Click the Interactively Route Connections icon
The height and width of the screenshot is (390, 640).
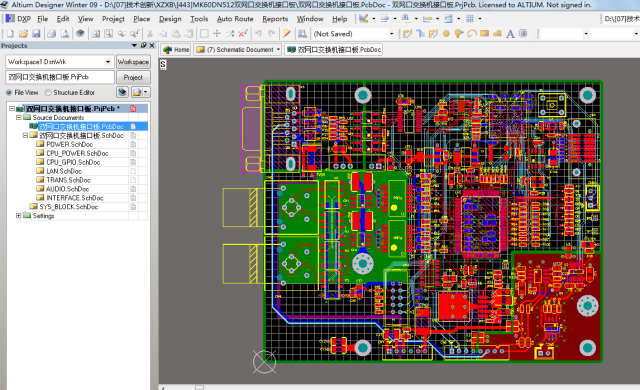(x=407, y=34)
